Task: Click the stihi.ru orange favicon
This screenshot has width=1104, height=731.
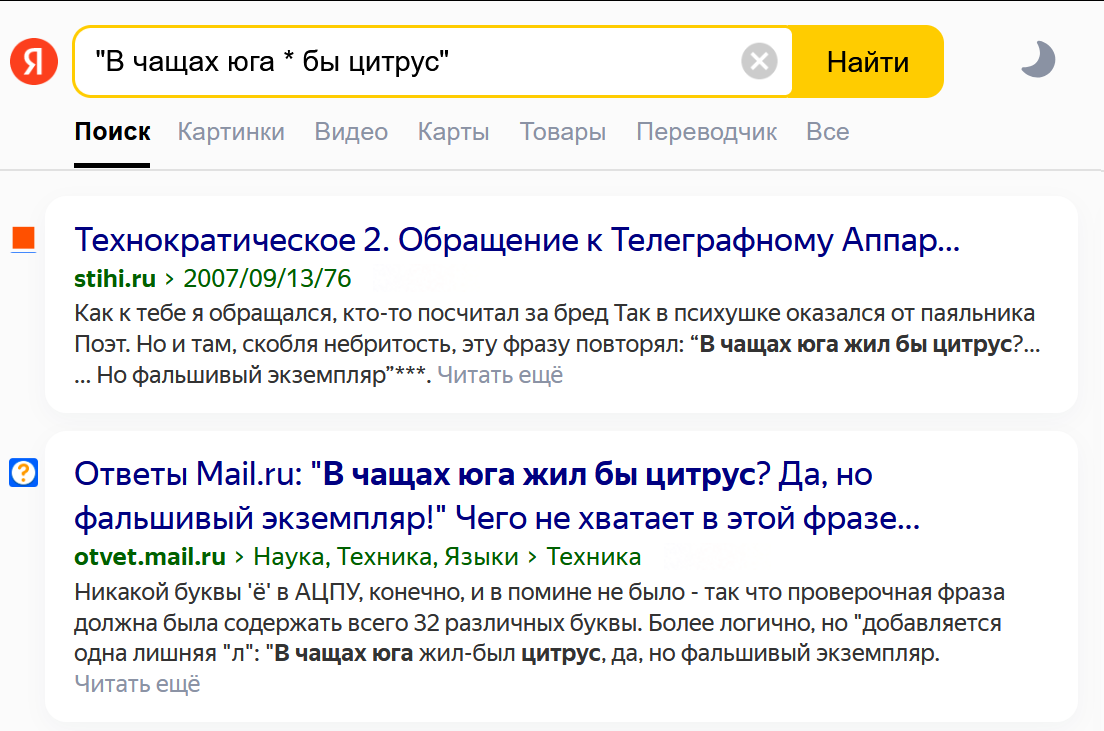Action: tap(23, 239)
